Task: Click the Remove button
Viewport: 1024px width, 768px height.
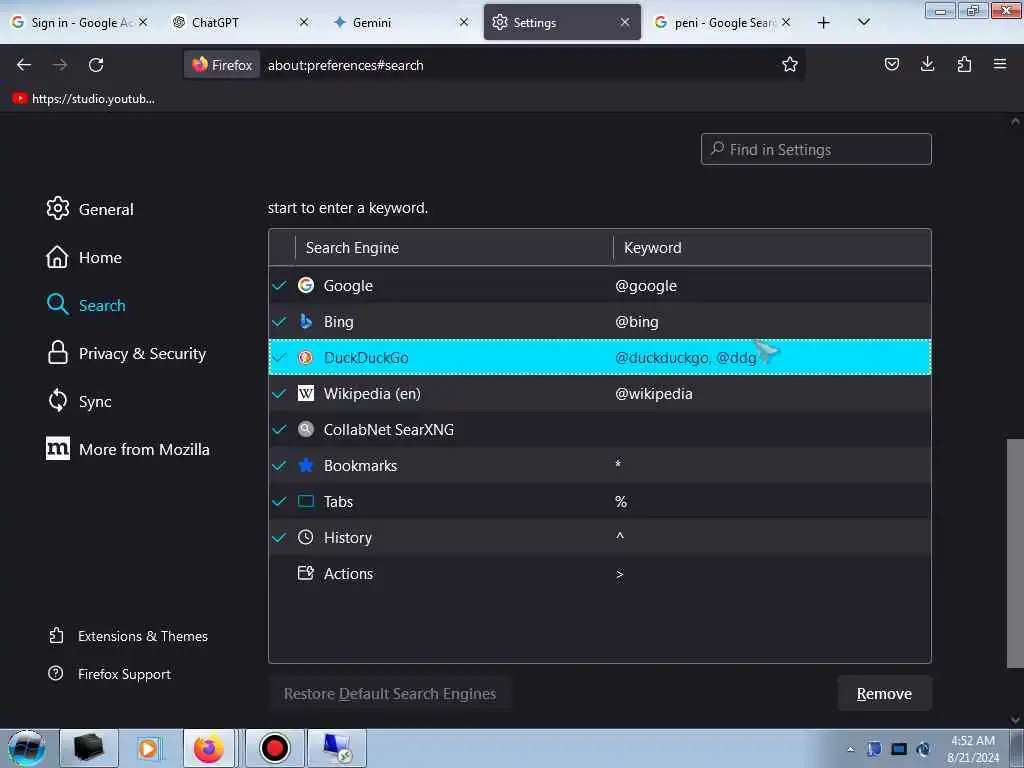Action: 884,694
